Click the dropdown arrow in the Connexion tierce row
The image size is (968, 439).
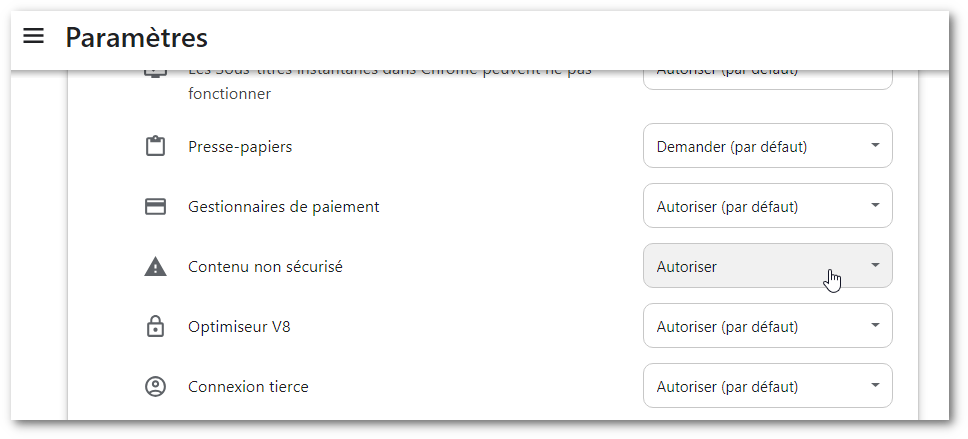tap(875, 386)
